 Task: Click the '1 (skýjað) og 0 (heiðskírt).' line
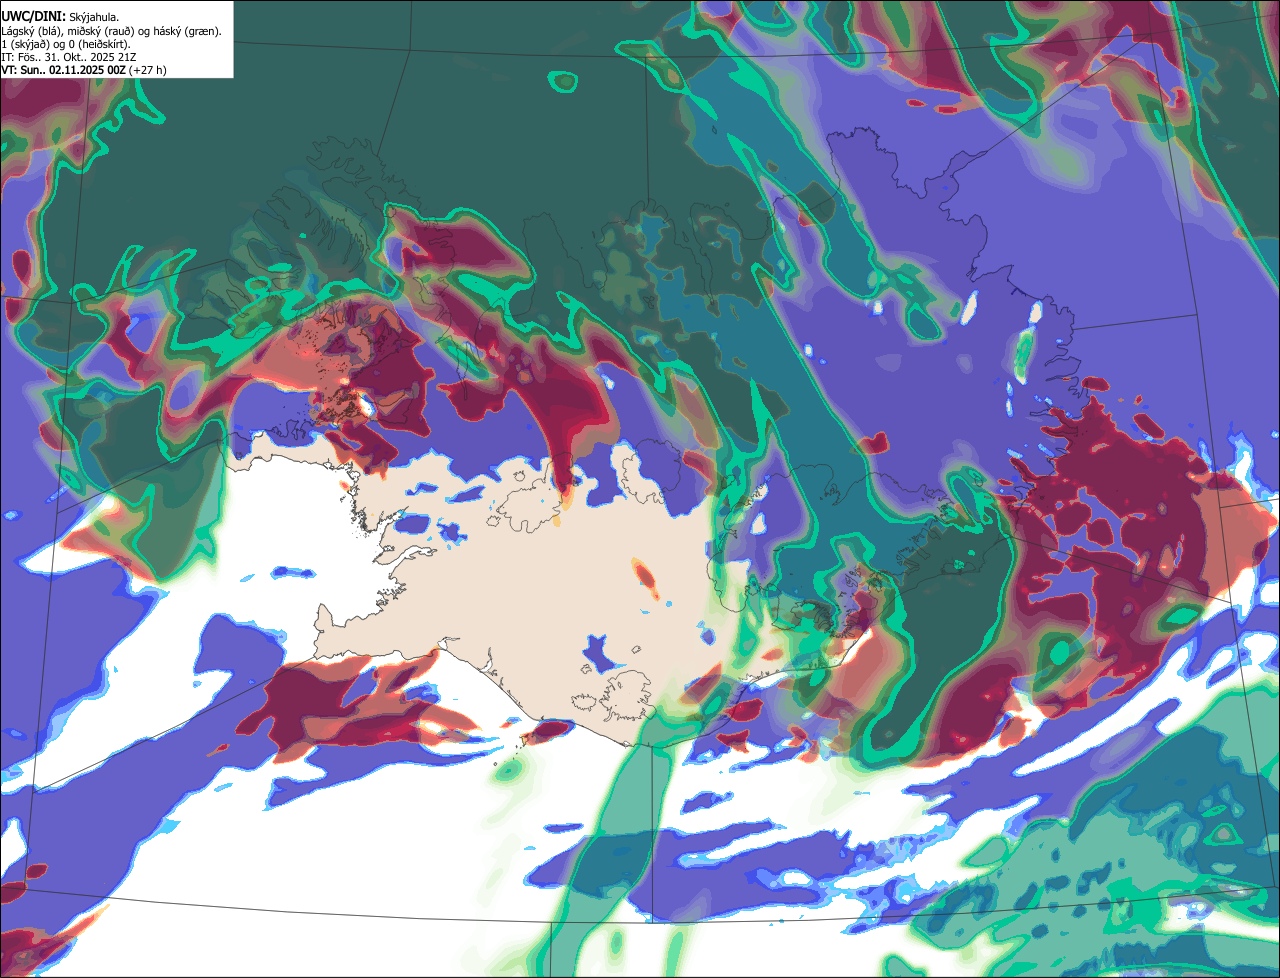click(66, 44)
